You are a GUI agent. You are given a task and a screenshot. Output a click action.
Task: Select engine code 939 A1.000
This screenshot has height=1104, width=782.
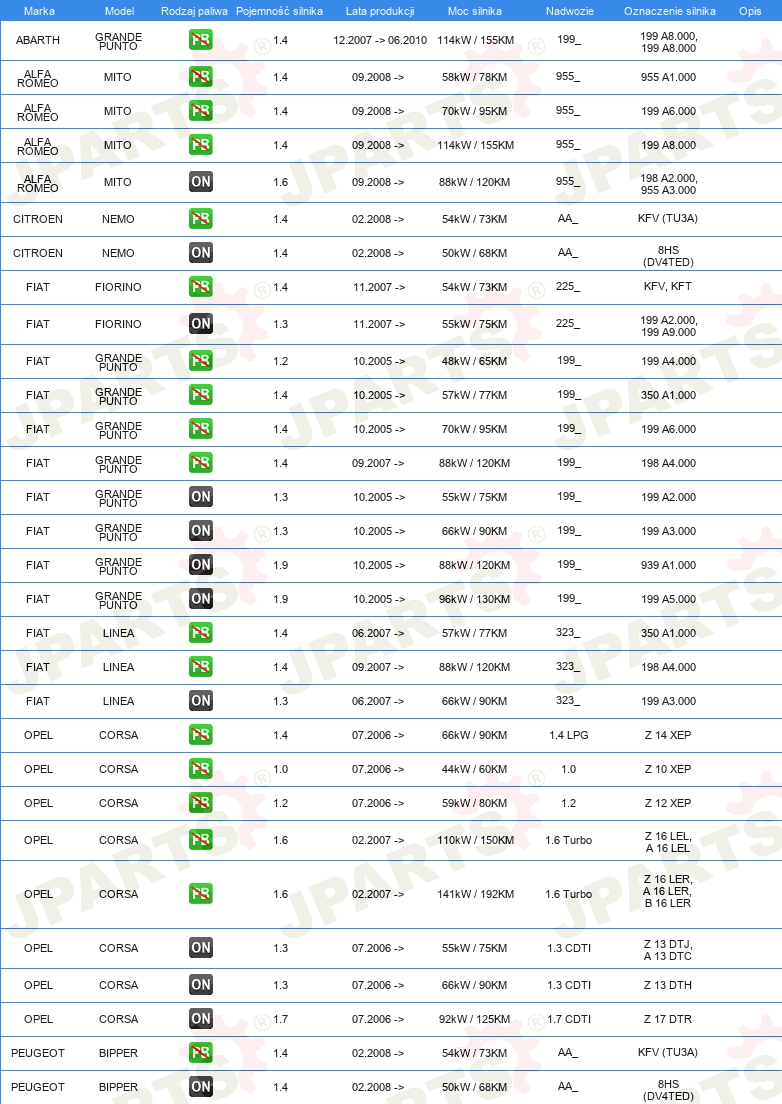669,565
